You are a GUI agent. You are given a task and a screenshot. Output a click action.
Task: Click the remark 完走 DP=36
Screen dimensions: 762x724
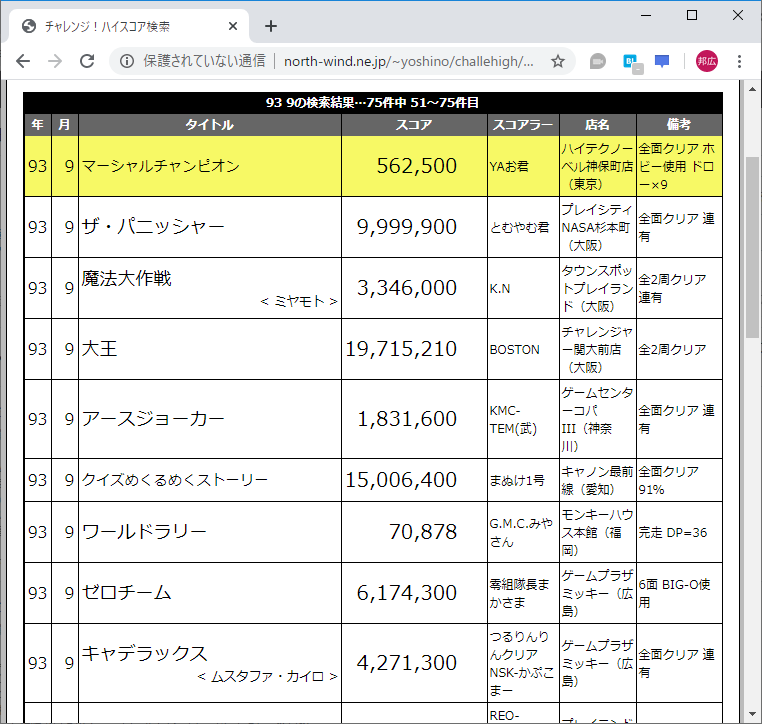(x=673, y=533)
